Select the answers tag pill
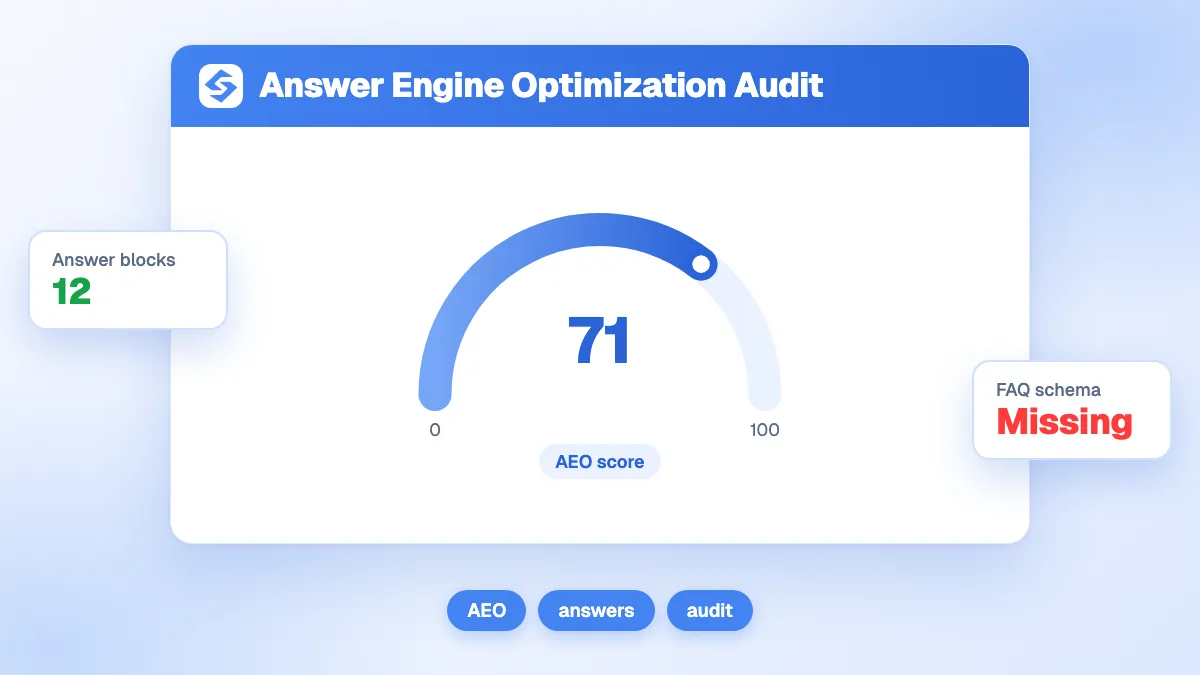This screenshot has height=675, width=1200. (596, 610)
